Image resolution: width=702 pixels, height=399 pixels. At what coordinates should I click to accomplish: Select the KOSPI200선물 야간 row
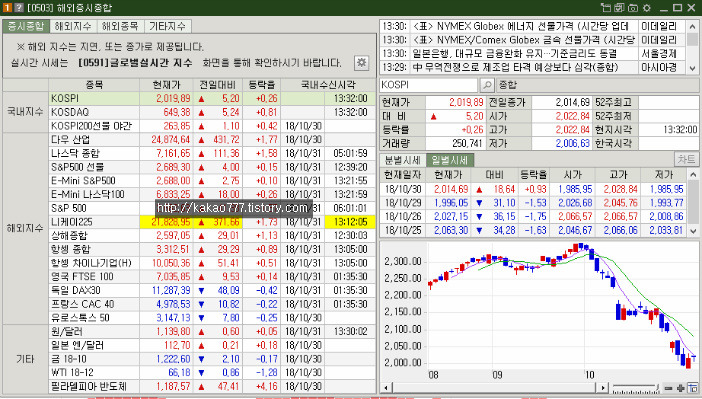pos(212,126)
